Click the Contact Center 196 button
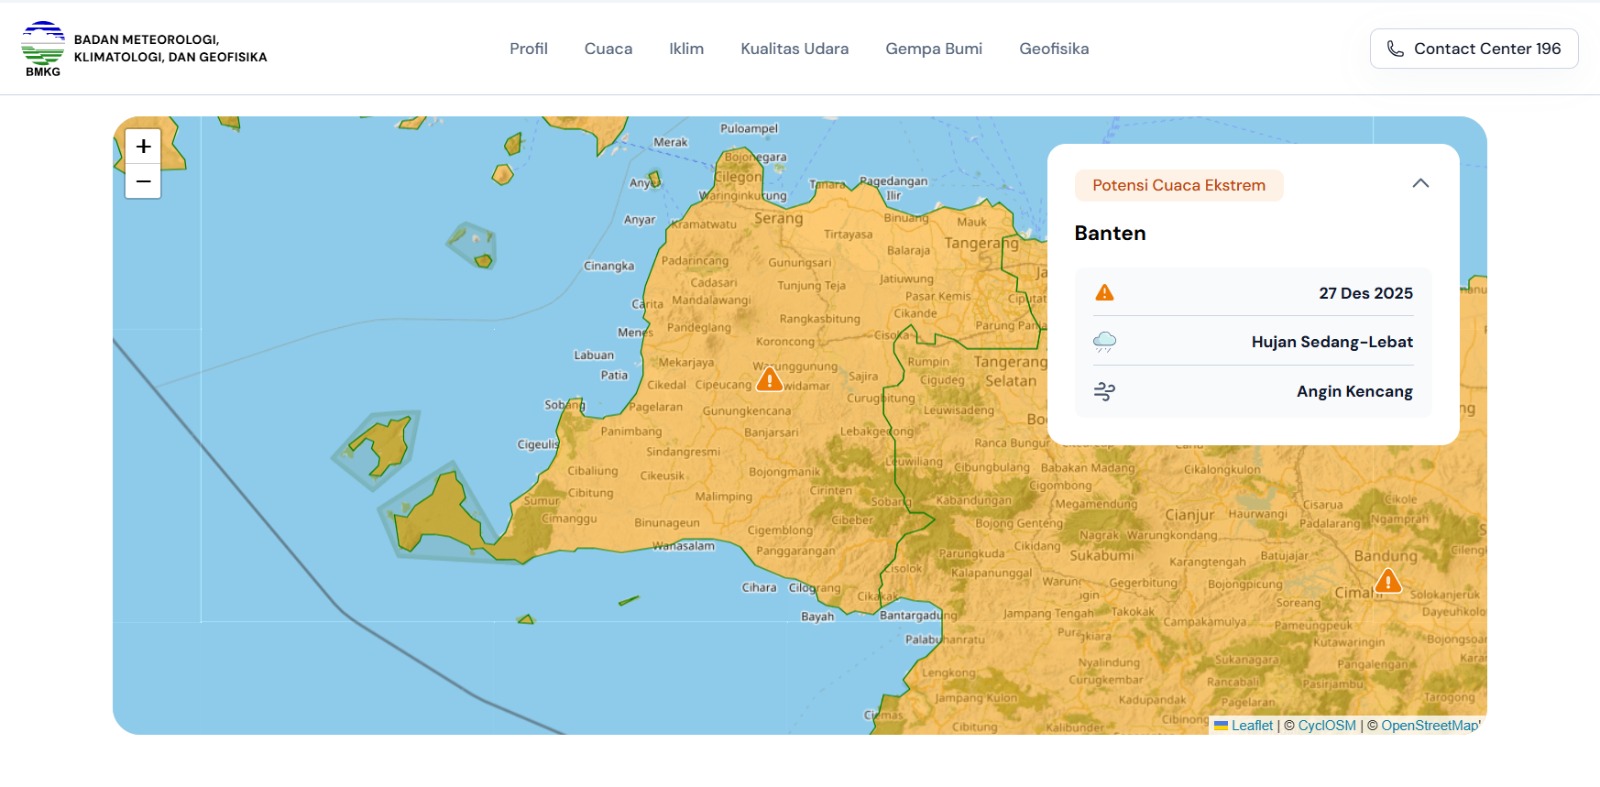The height and width of the screenshot is (787, 1600). (1473, 49)
